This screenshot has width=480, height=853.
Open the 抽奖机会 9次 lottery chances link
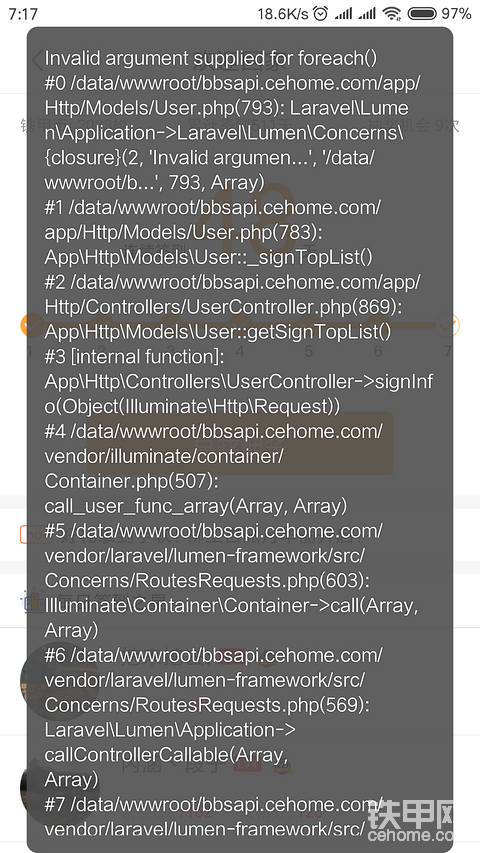(414, 125)
